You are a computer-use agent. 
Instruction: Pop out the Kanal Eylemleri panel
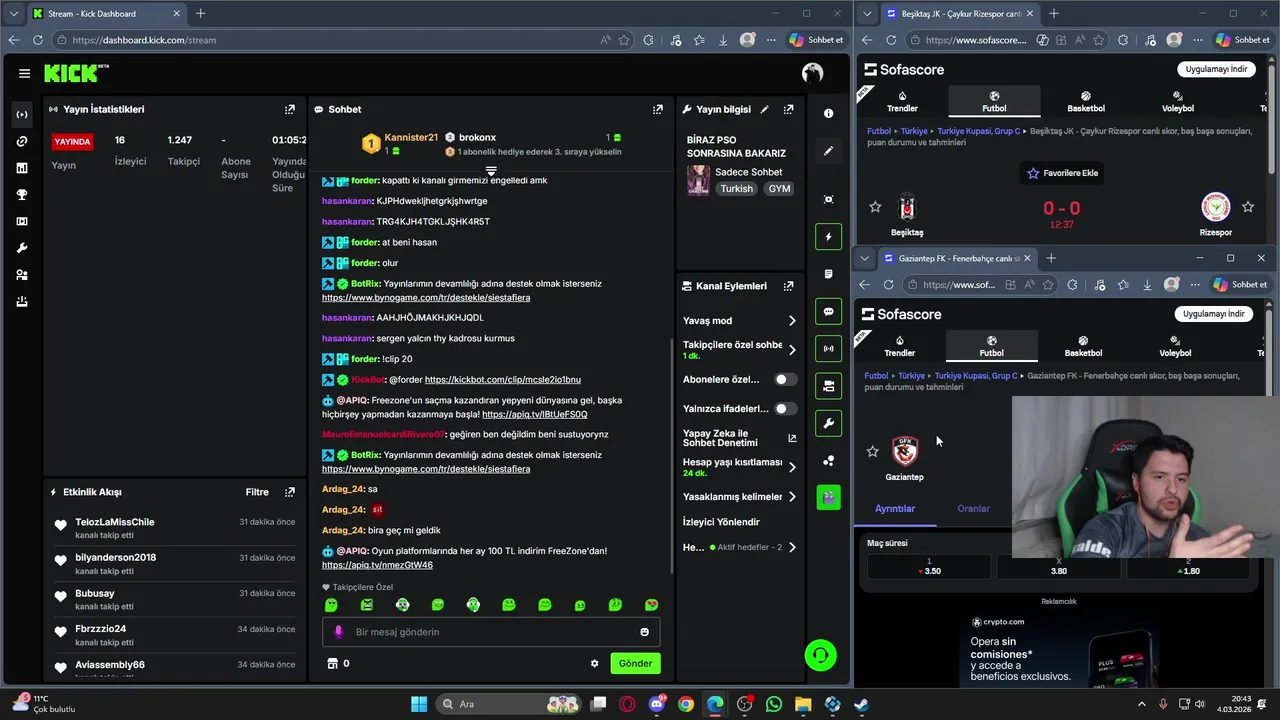(x=789, y=286)
